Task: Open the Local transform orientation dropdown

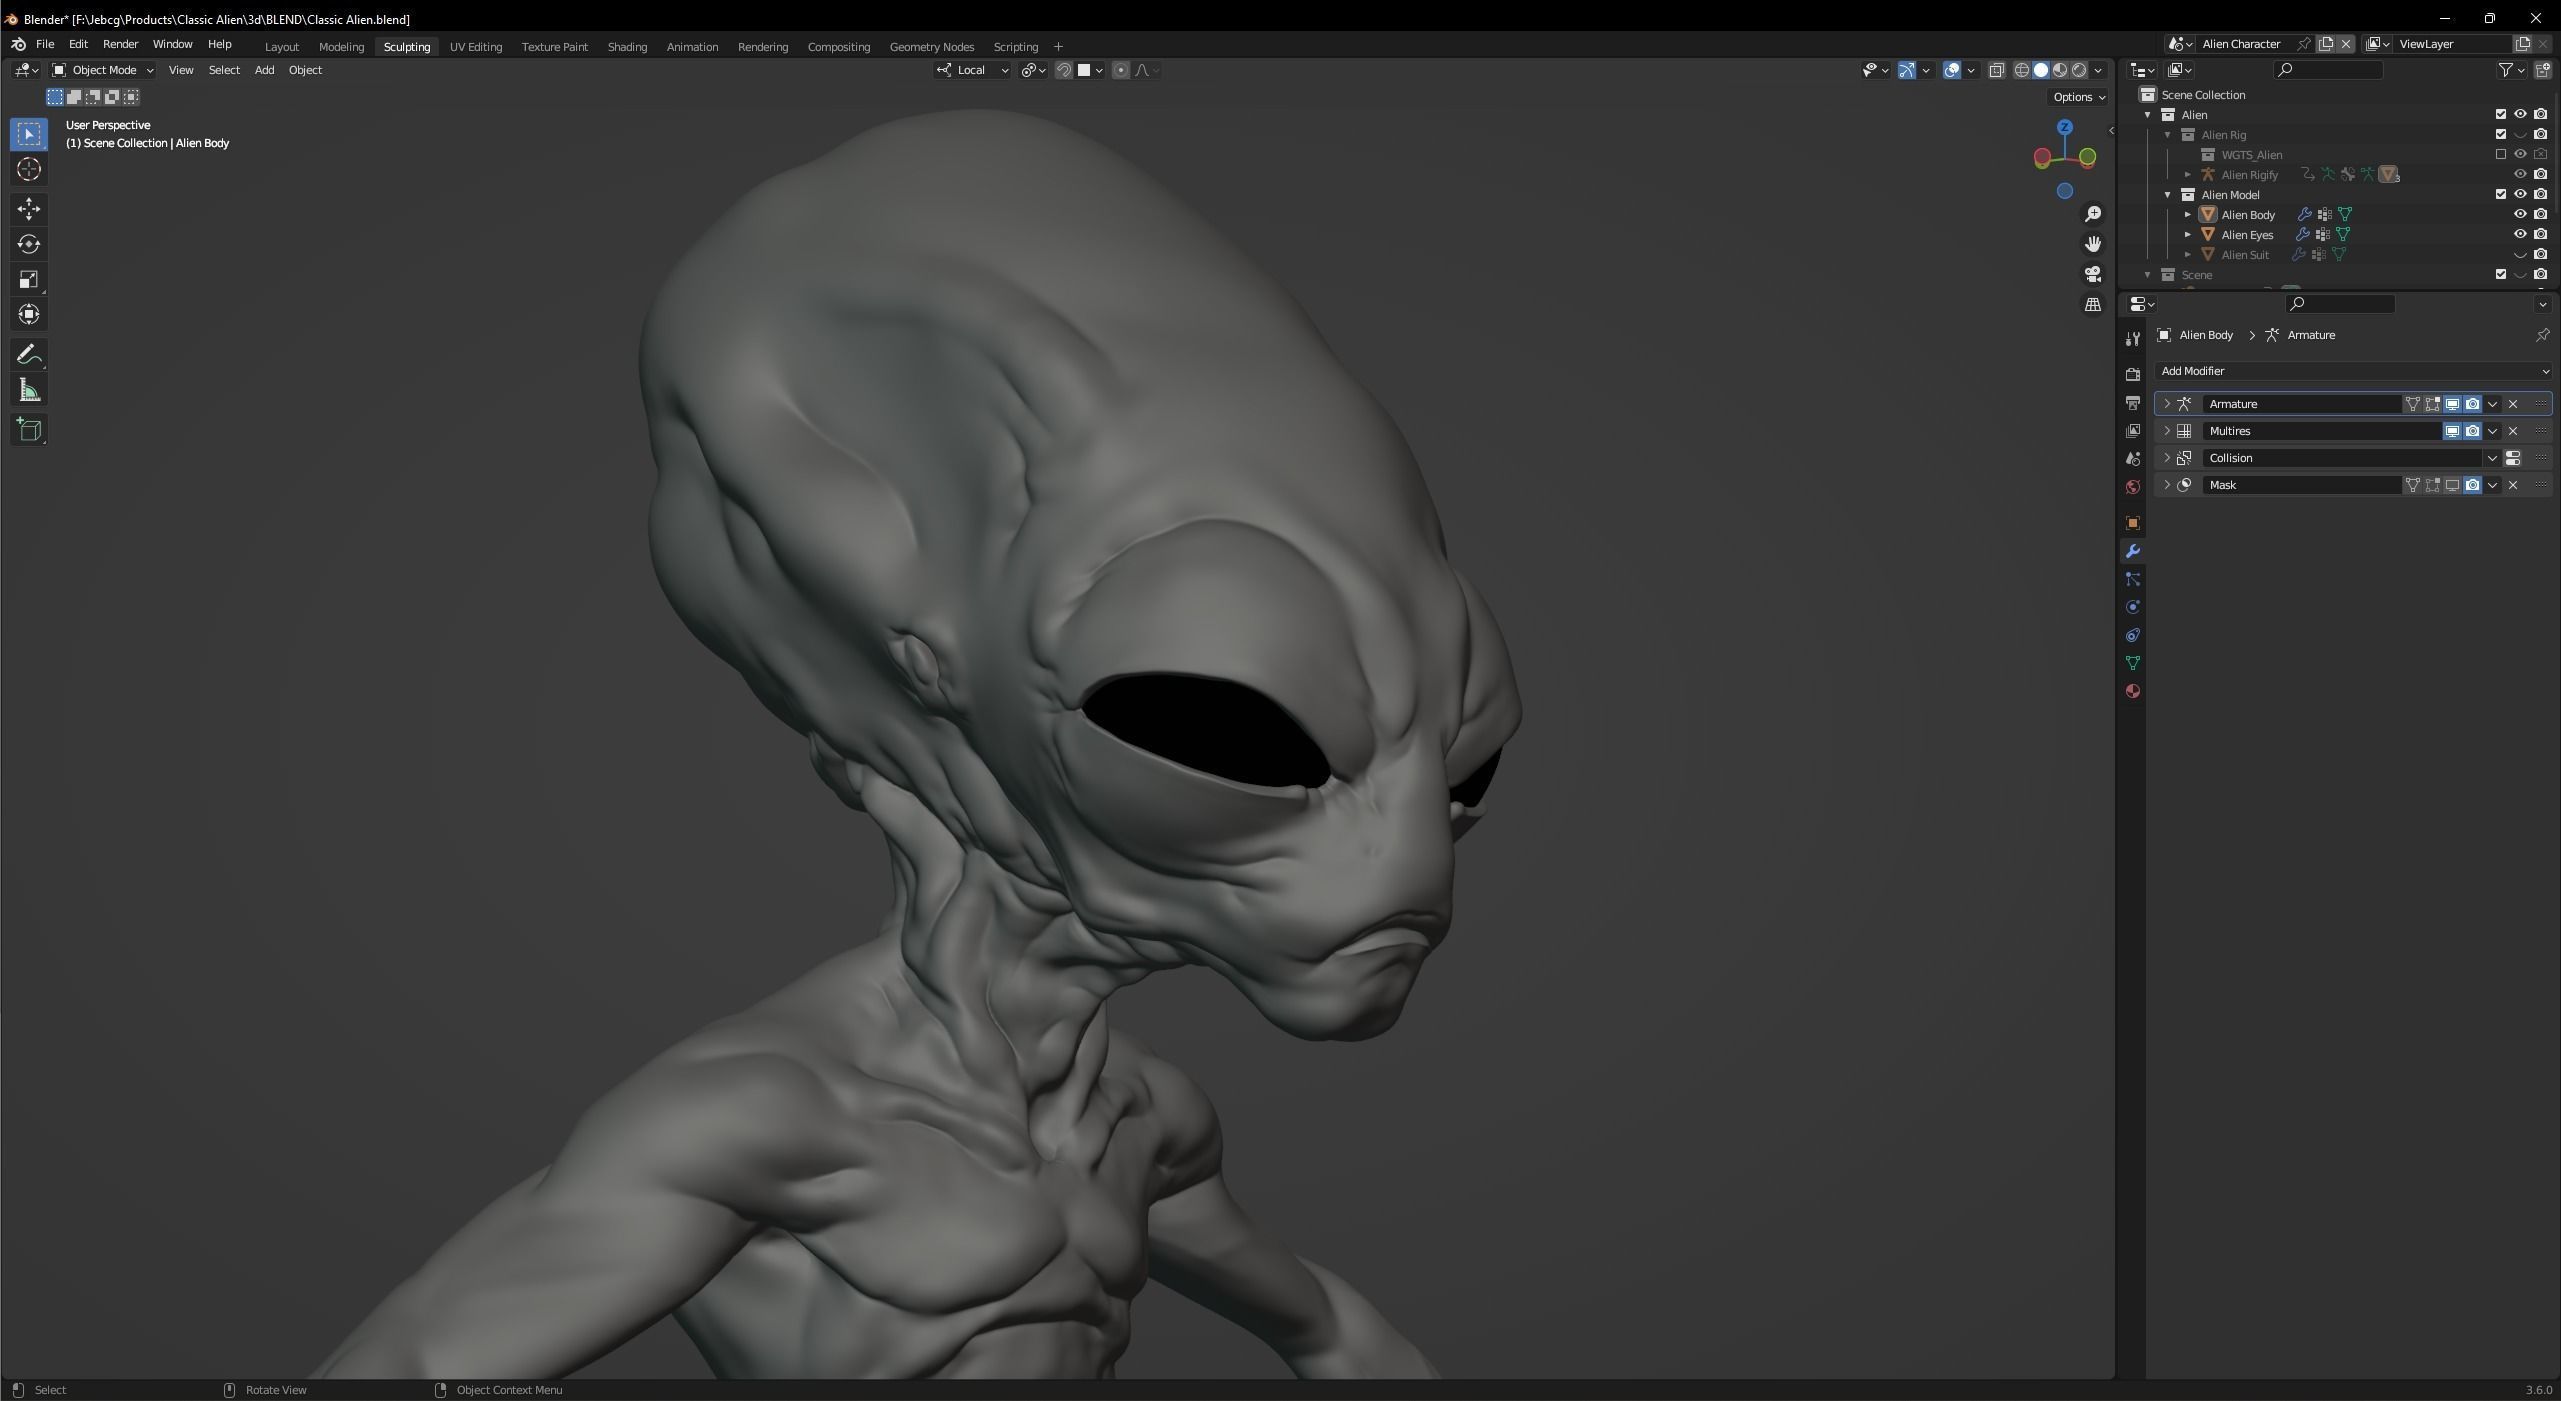Action: [x=972, y=70]
